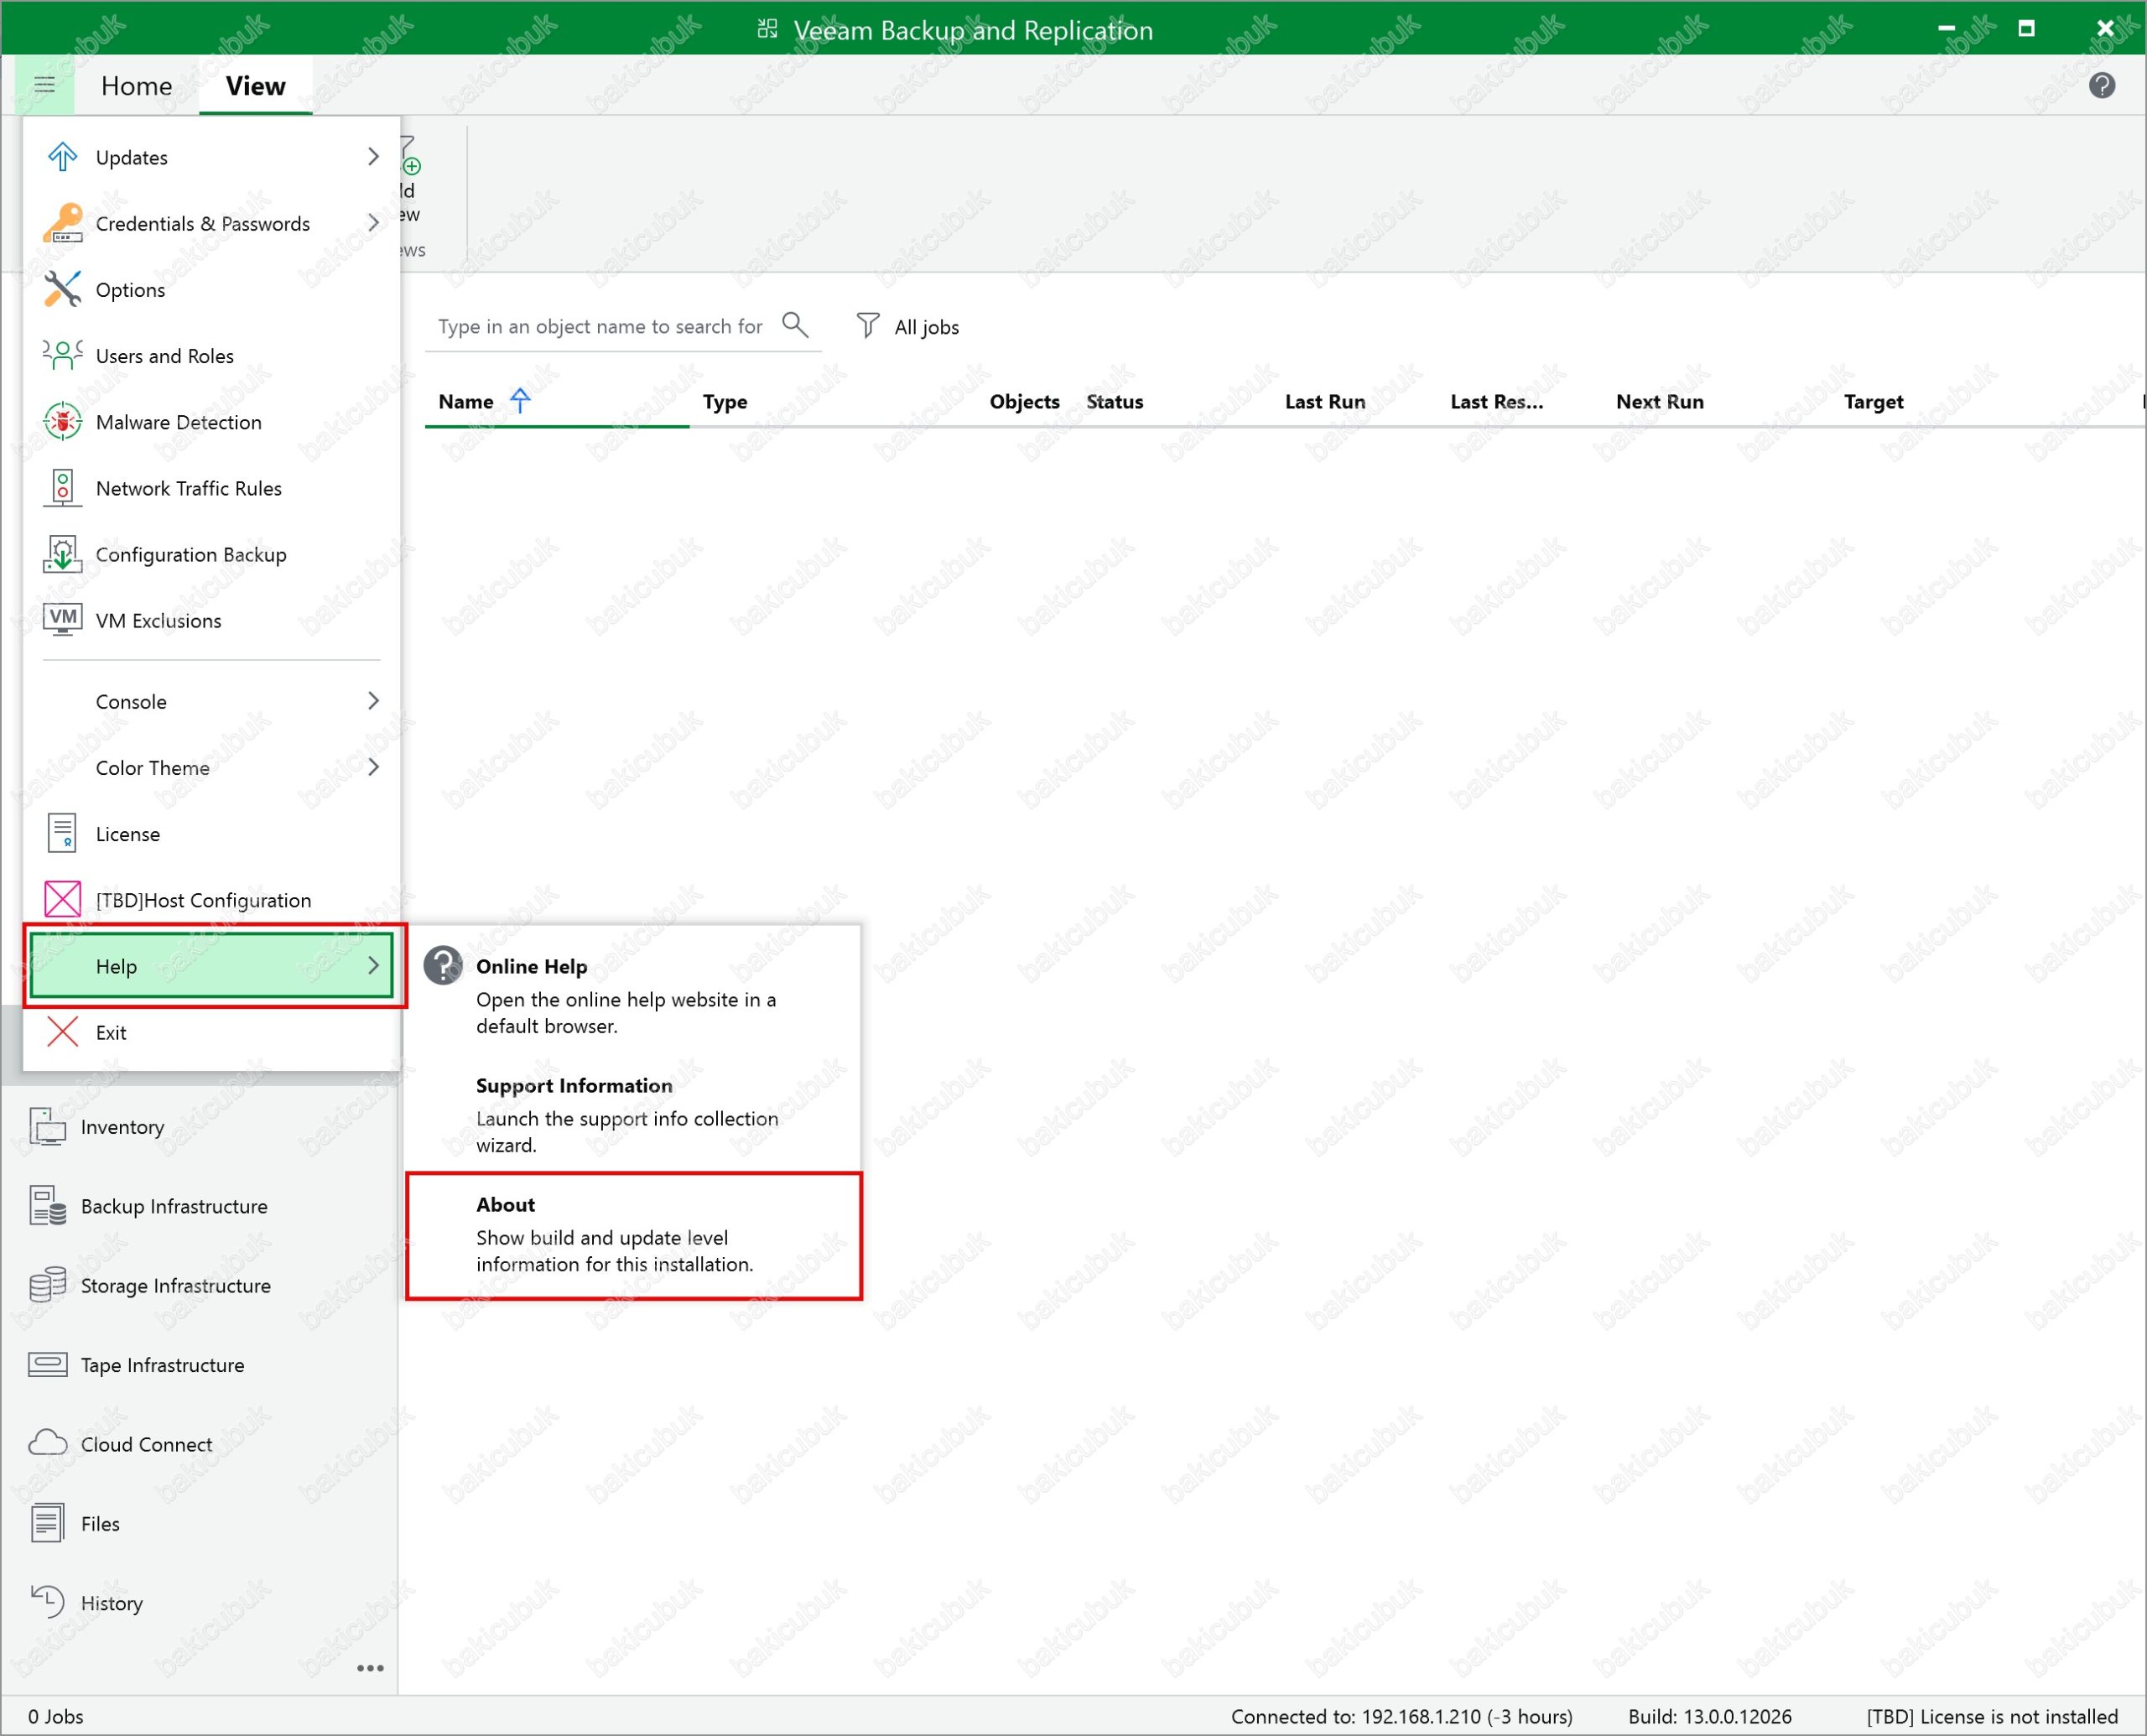The height and width of the screenshot is (1736, 2147).
Task: Click the search magnifier icon
Action: pyautogui.click(x=794, y=325)
